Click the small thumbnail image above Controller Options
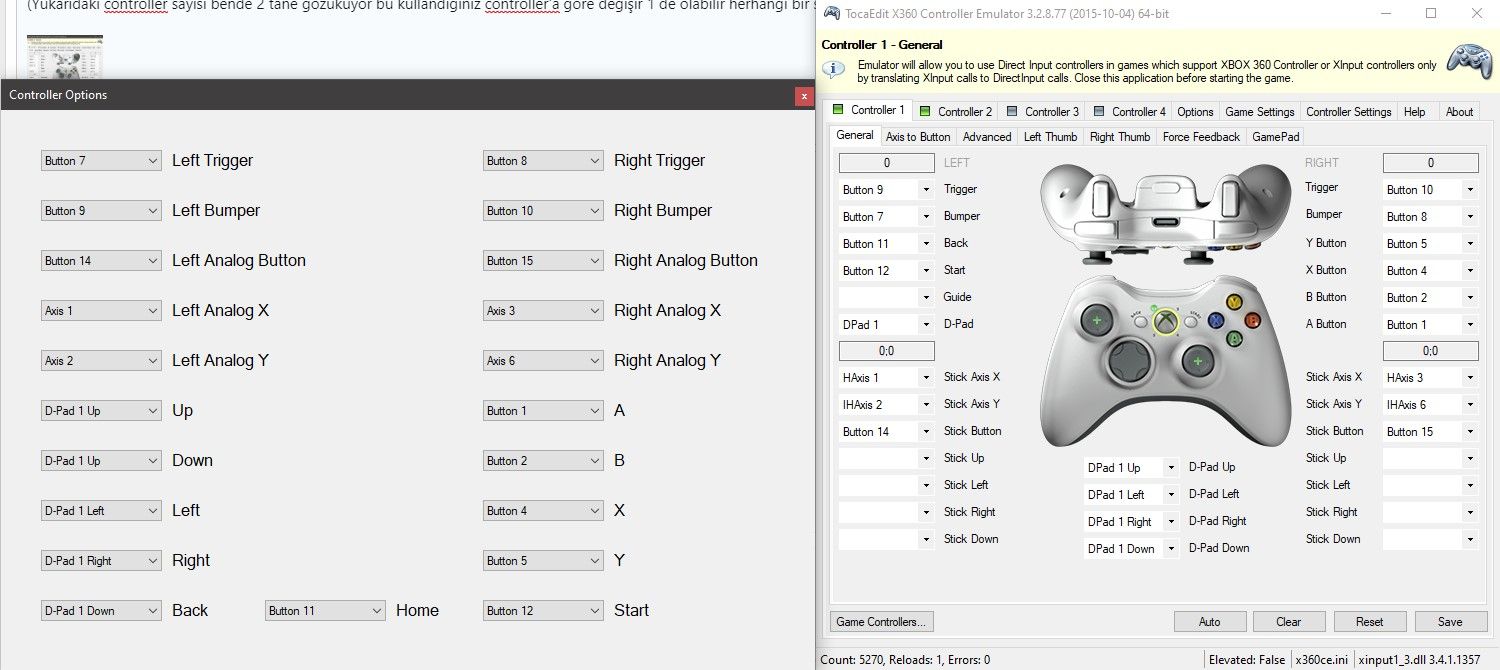 click(x=64, y=56)
